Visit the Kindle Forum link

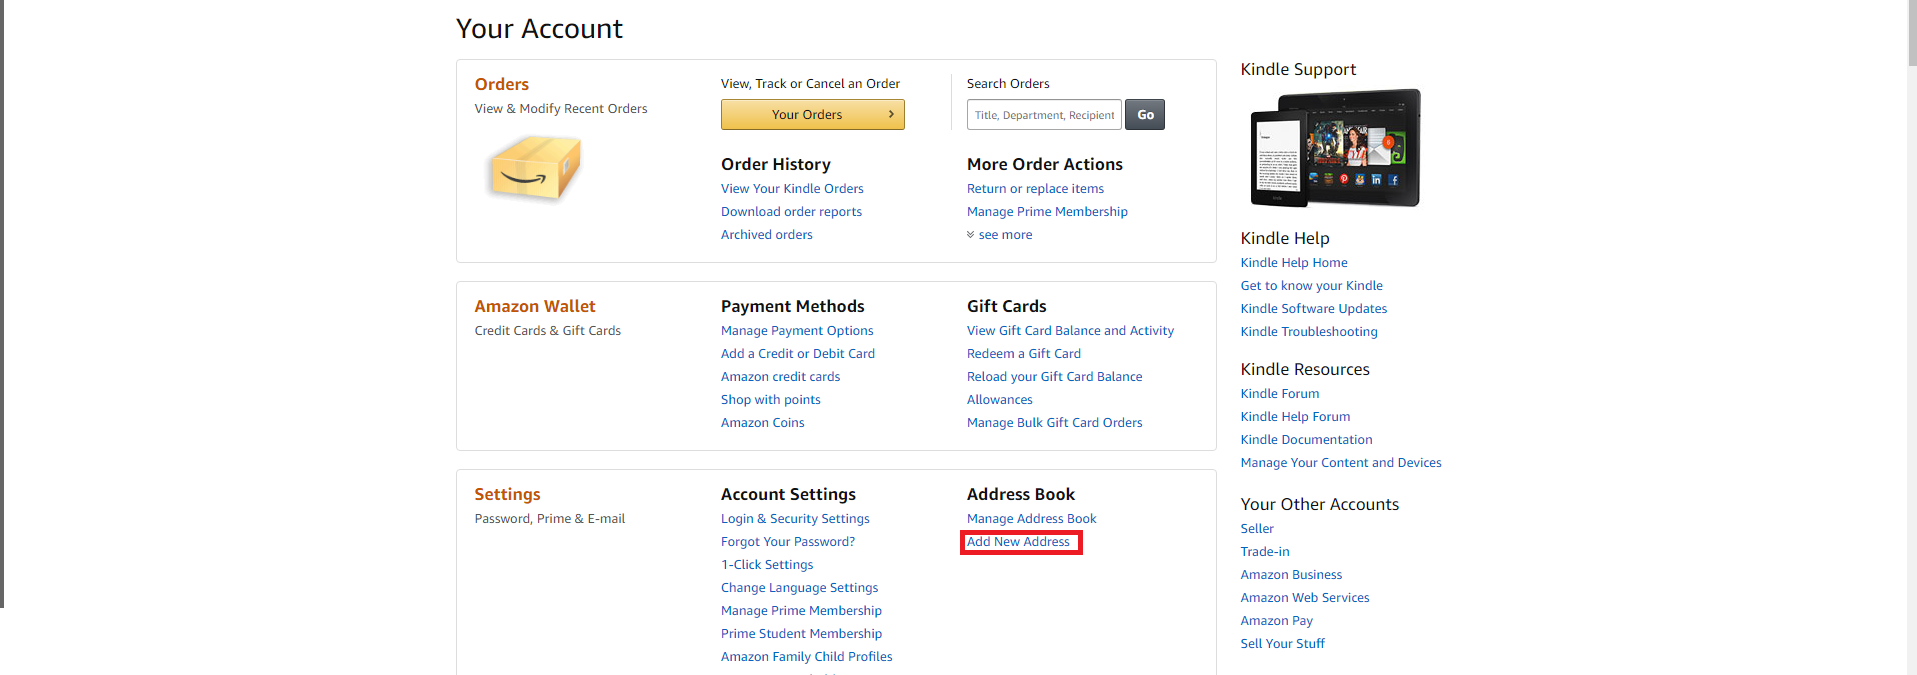click(1280, 394)
